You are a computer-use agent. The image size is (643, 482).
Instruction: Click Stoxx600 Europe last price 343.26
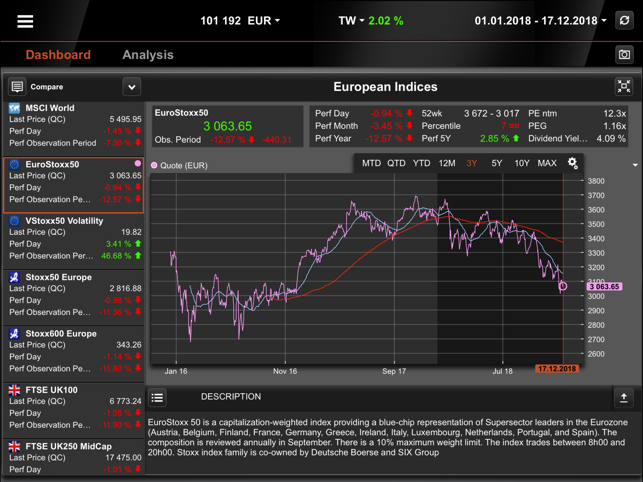tap(129, 345)
